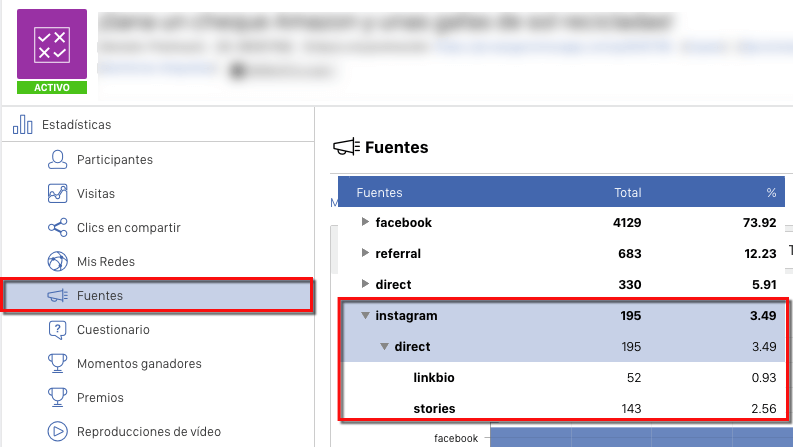This screenshot has height=447, width=793.
Task: Expand the facebook source row
Action: click(x=365, y=223)
